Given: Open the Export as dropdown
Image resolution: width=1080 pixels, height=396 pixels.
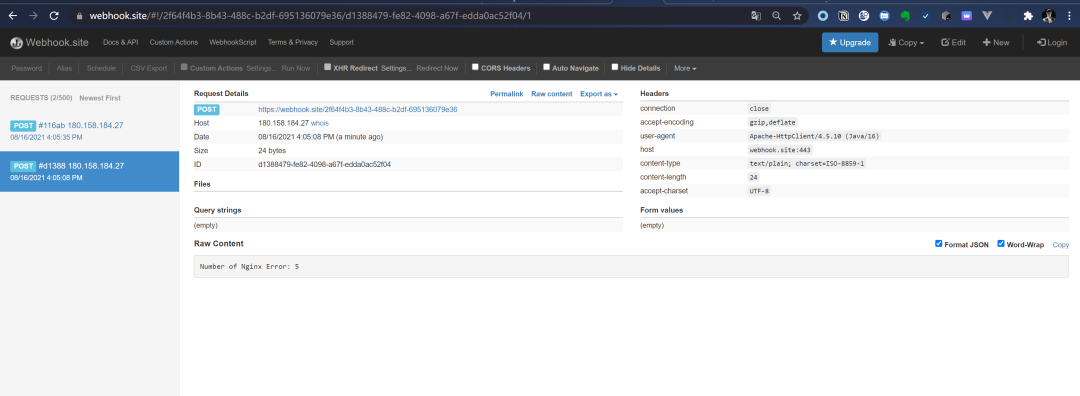Looking at the screenshot, I should [x=599, y=94].
